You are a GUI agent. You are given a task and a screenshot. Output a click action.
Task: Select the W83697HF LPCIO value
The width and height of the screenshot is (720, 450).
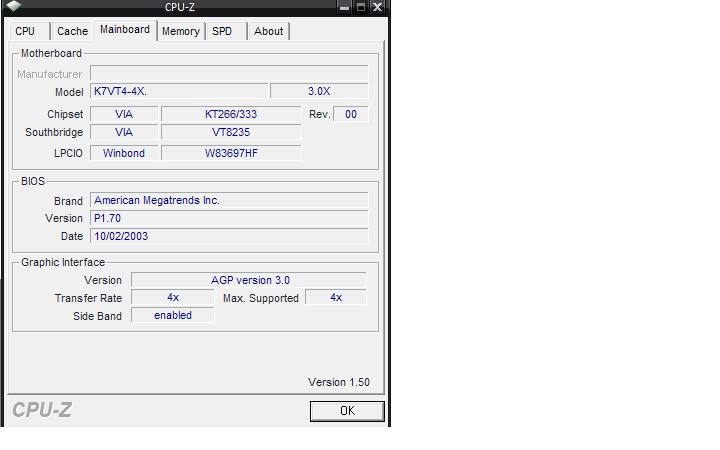pyautogui.click(x=231, y=153)
